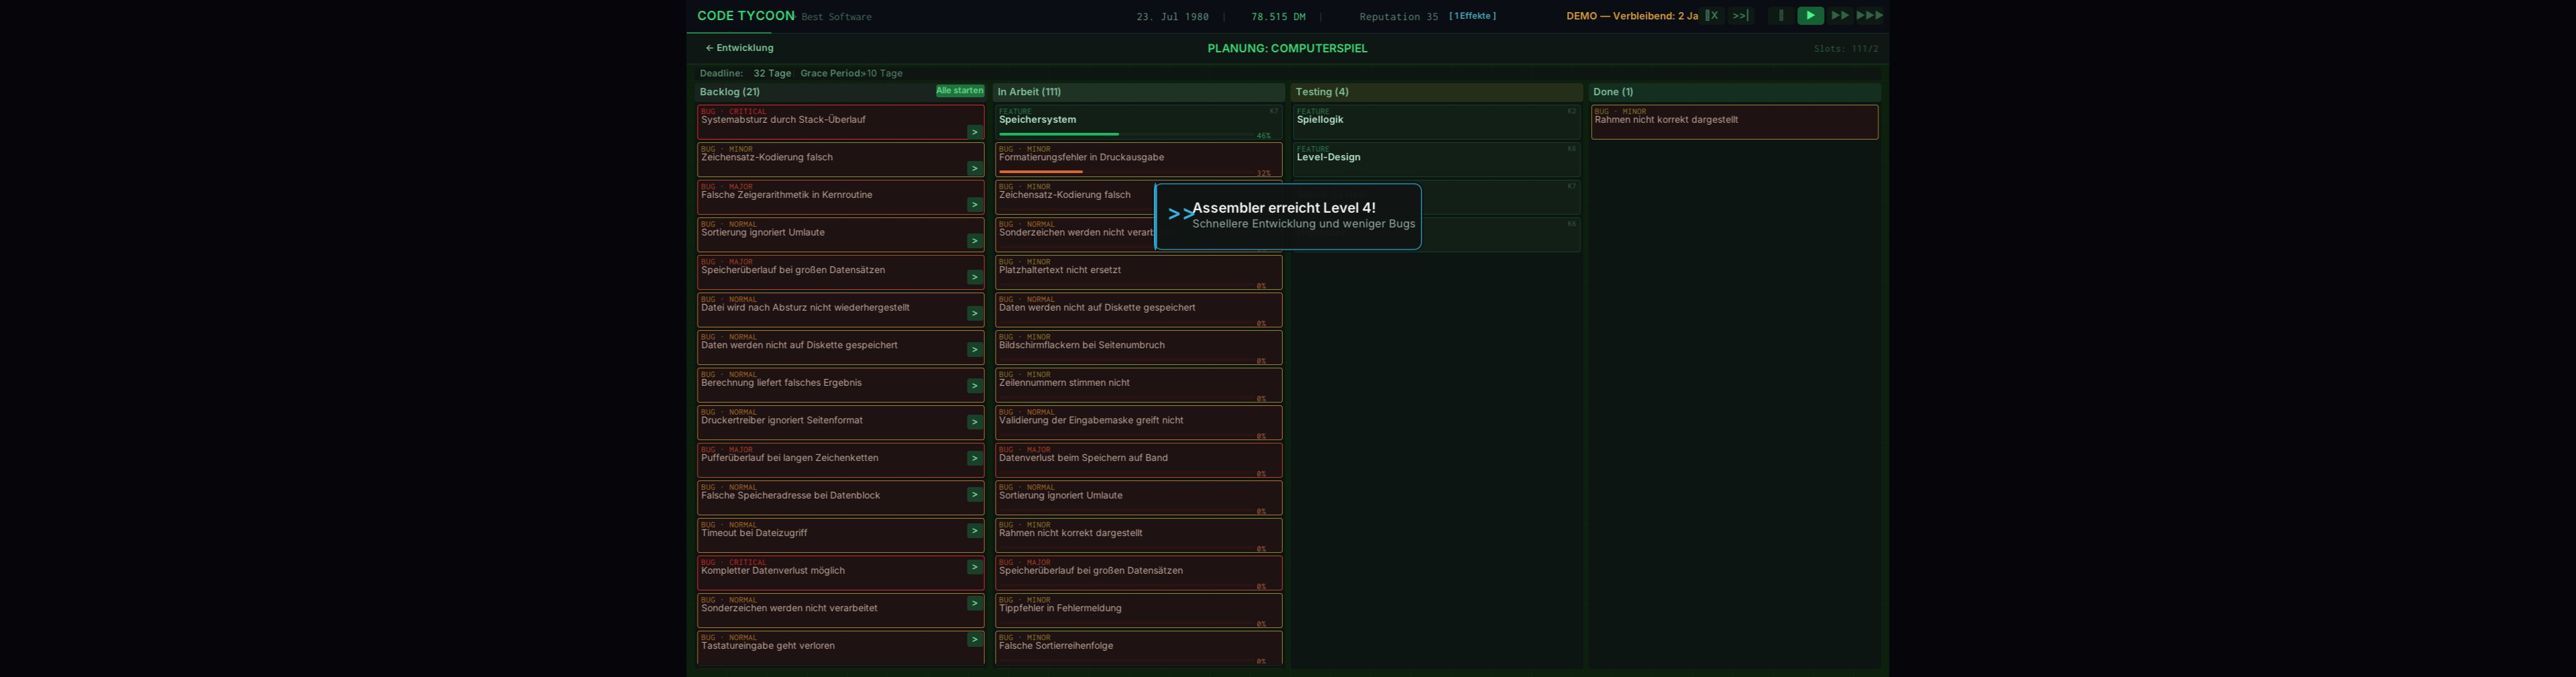The image size is (2576, 677).
Task: Open the 'Rahmen nicht korrekt dargestellt' Done card
Action: coord(1733,121)
